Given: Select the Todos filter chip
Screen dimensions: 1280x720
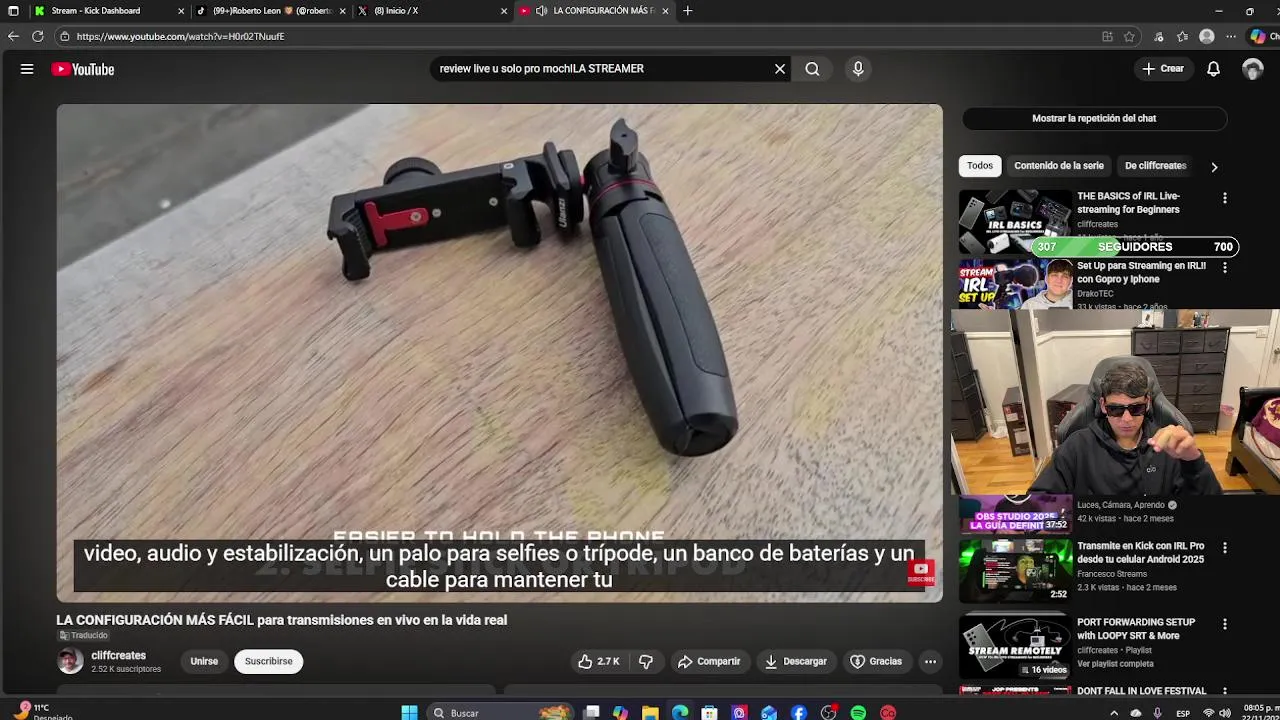Looking at the screenshot, I should click(x=980, y=166).
